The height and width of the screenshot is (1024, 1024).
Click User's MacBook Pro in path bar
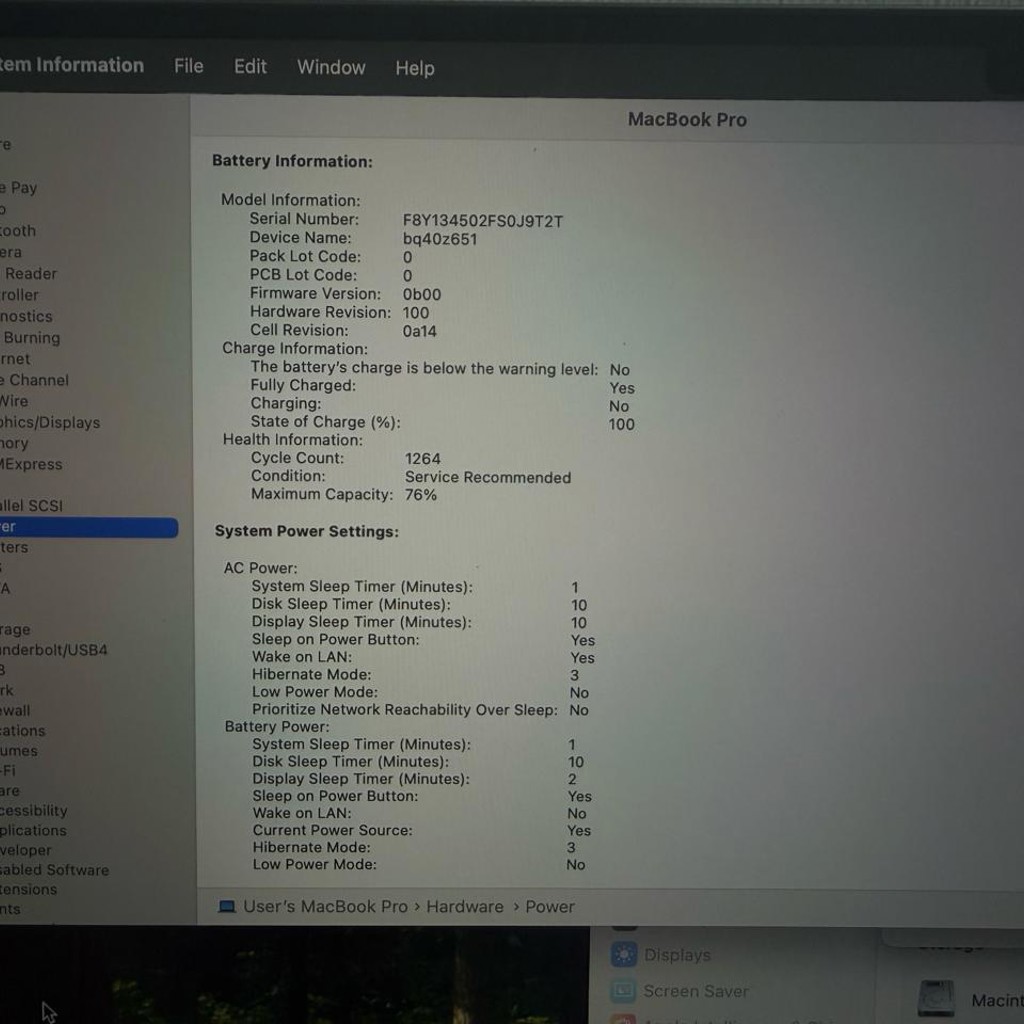pyautogui.click(x=325, y=906)
